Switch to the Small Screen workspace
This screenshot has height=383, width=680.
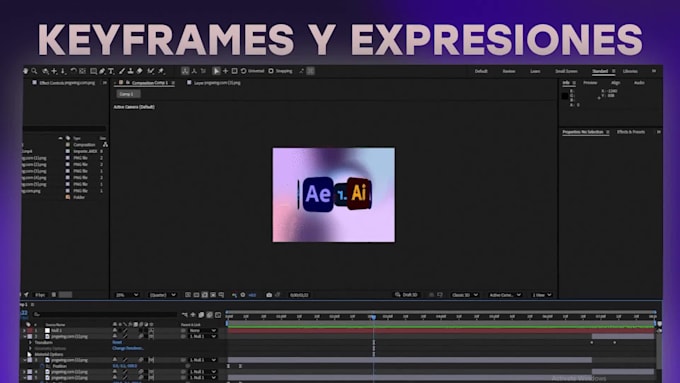[566, 71]
